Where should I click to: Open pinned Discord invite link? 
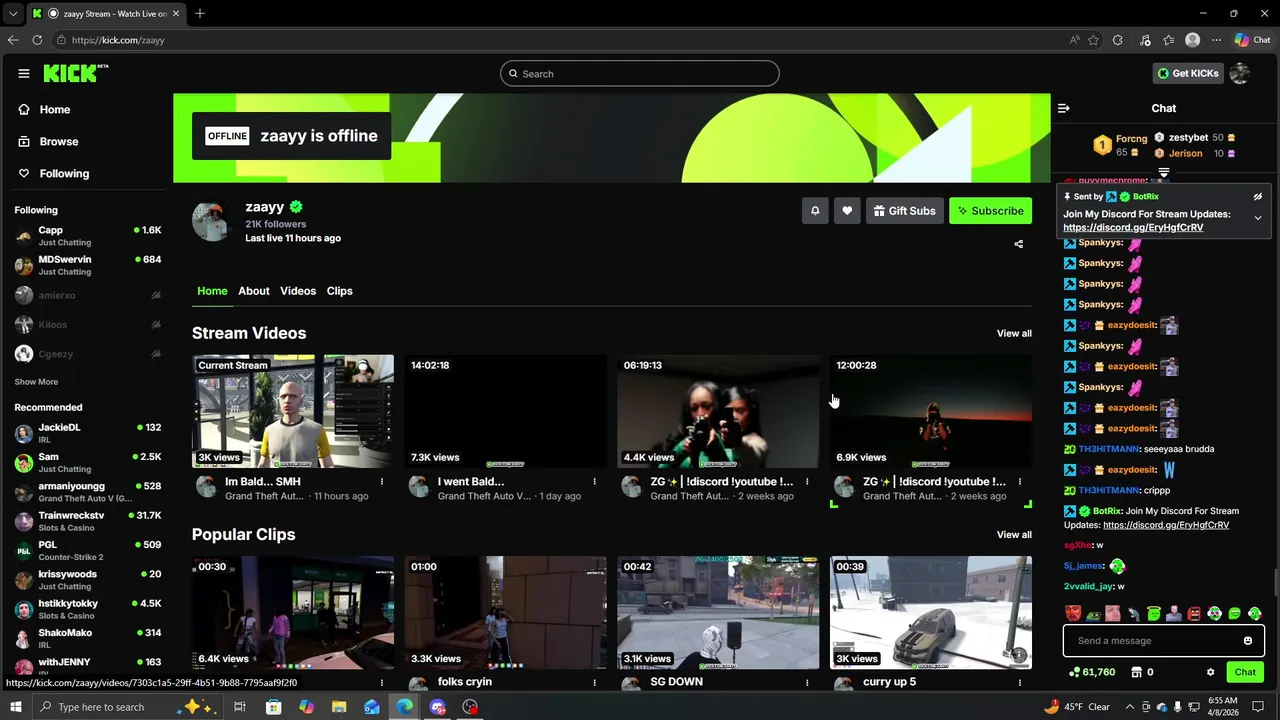pos(1133,228)
